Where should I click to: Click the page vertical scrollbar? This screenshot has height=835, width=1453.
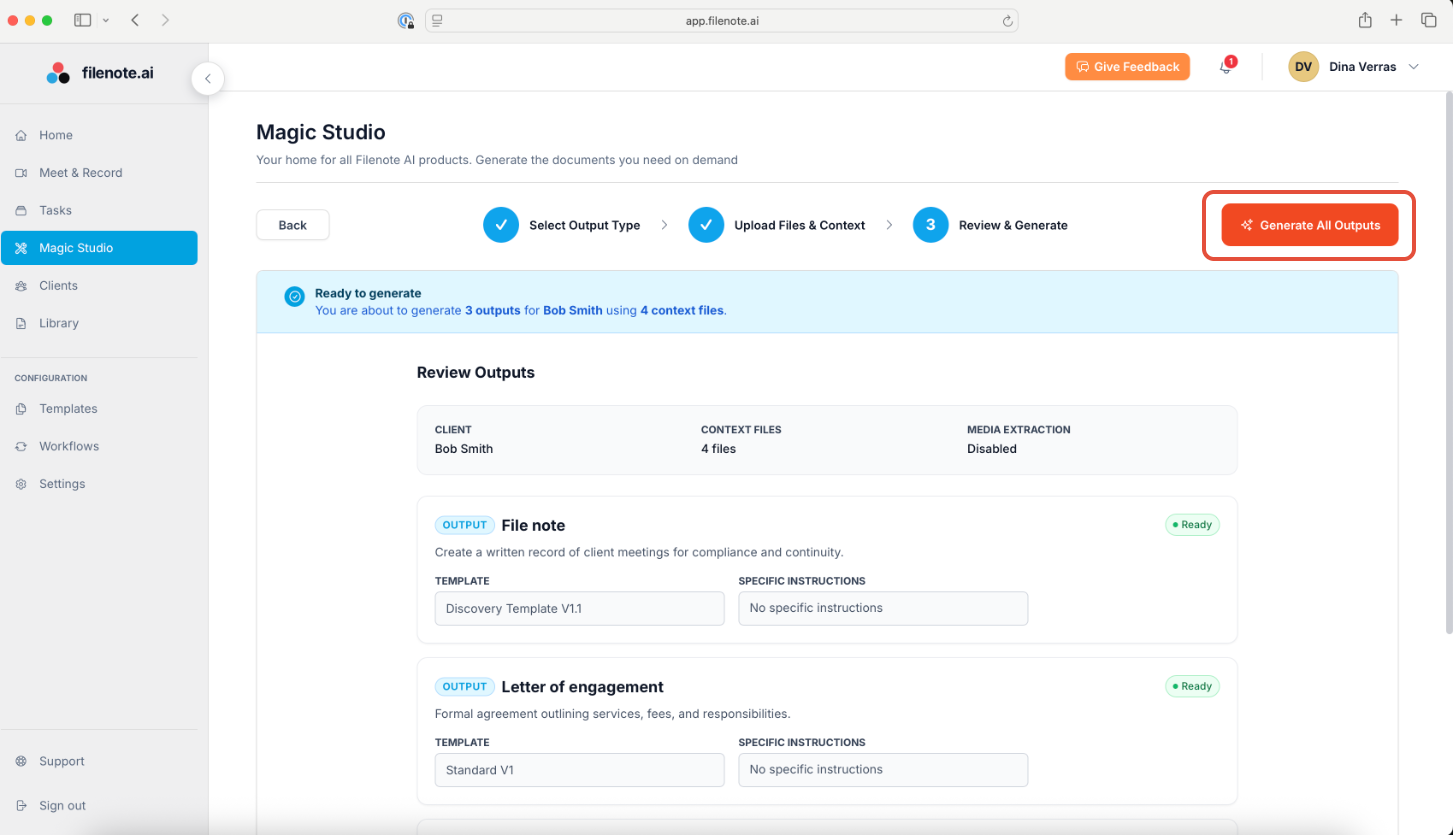point(1447,362)
